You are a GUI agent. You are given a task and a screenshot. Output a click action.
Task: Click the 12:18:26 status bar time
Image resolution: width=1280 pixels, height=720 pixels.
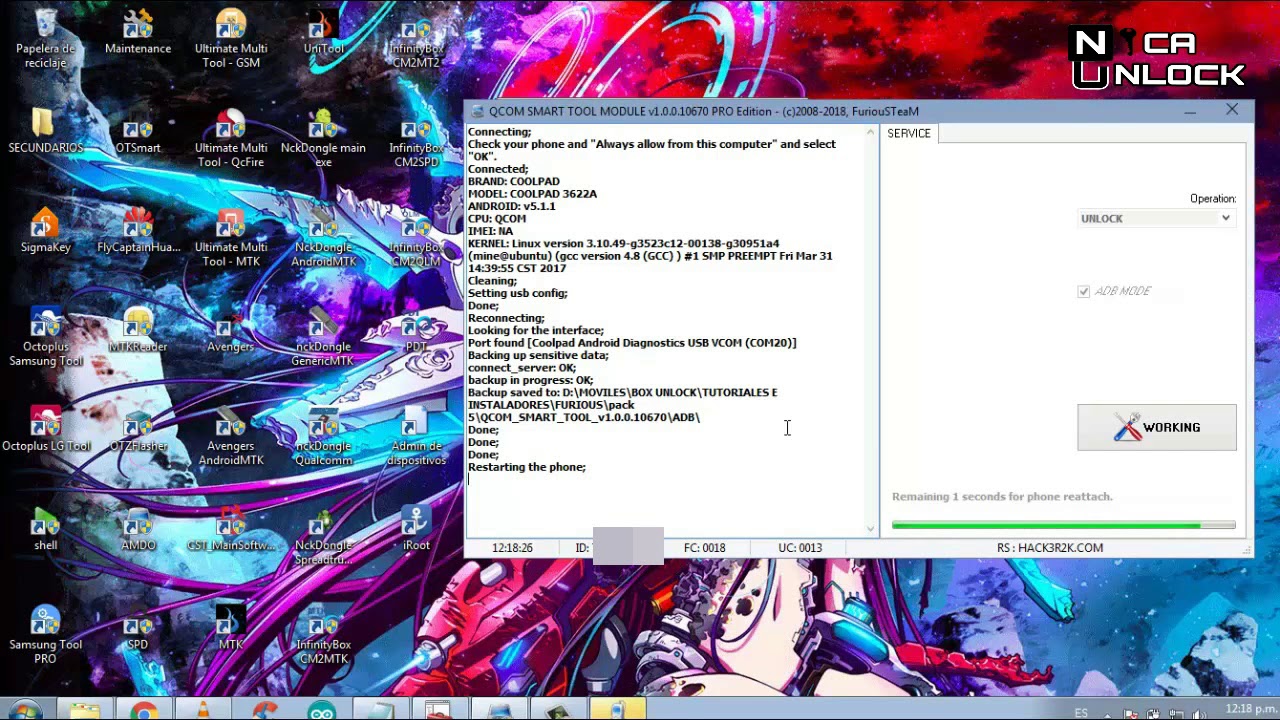tap(512, 548)
